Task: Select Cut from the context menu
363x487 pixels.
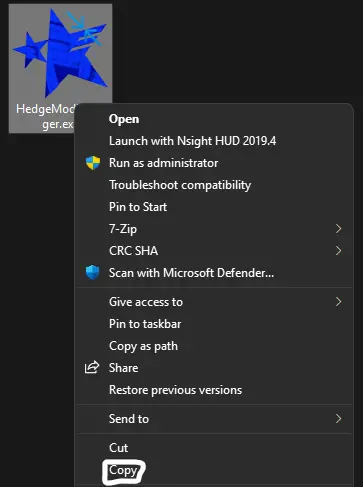Action: [x=214, y=448]
